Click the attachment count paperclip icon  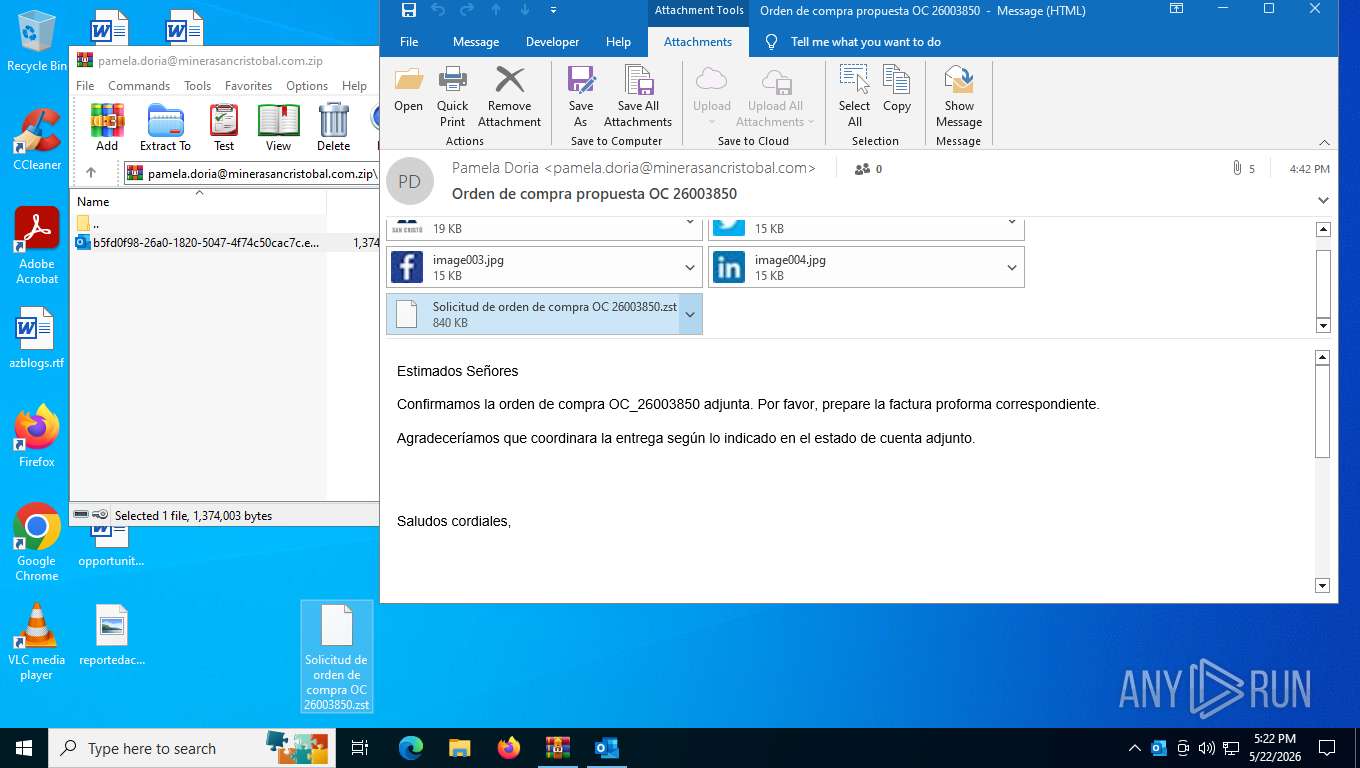[x=1237, y=169]
